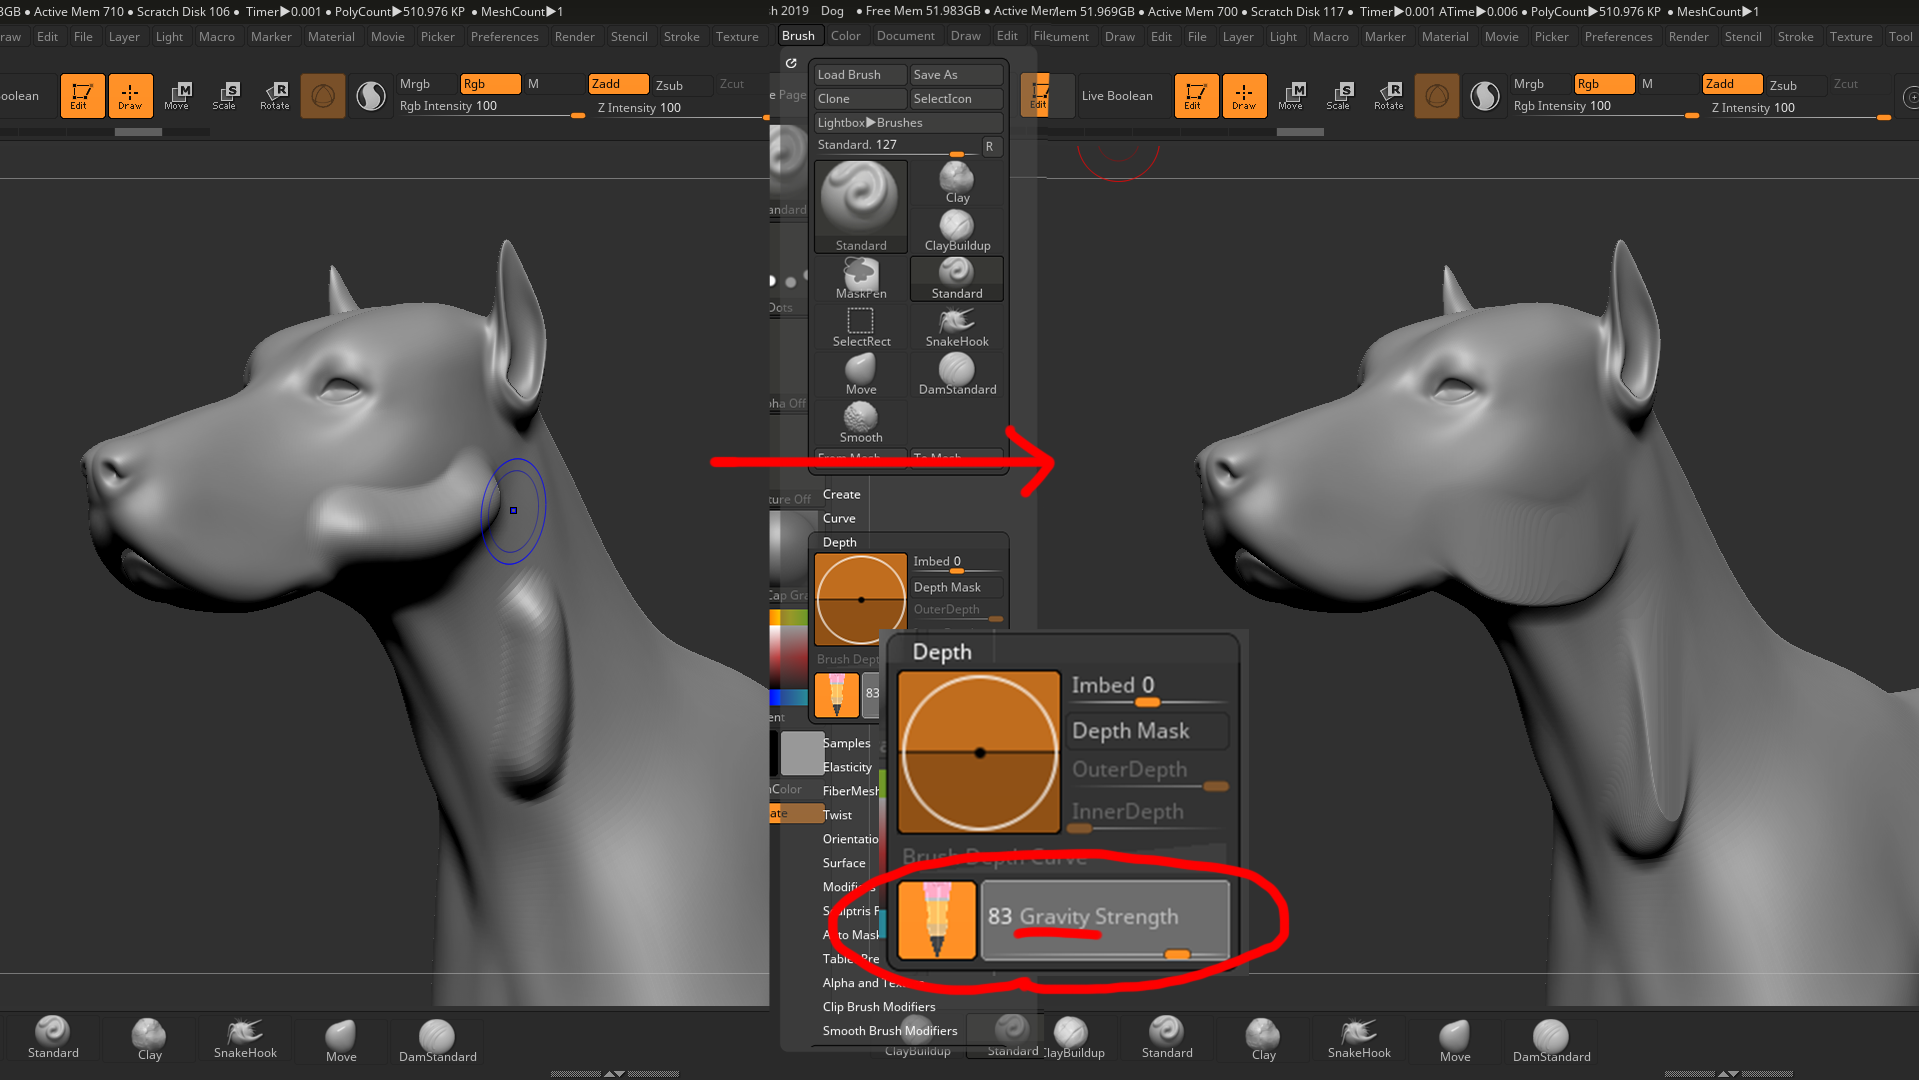This screenshot has height=1080, width=1919.
Task: Click half-shaded sphere icon in left window
Action: 371,96
